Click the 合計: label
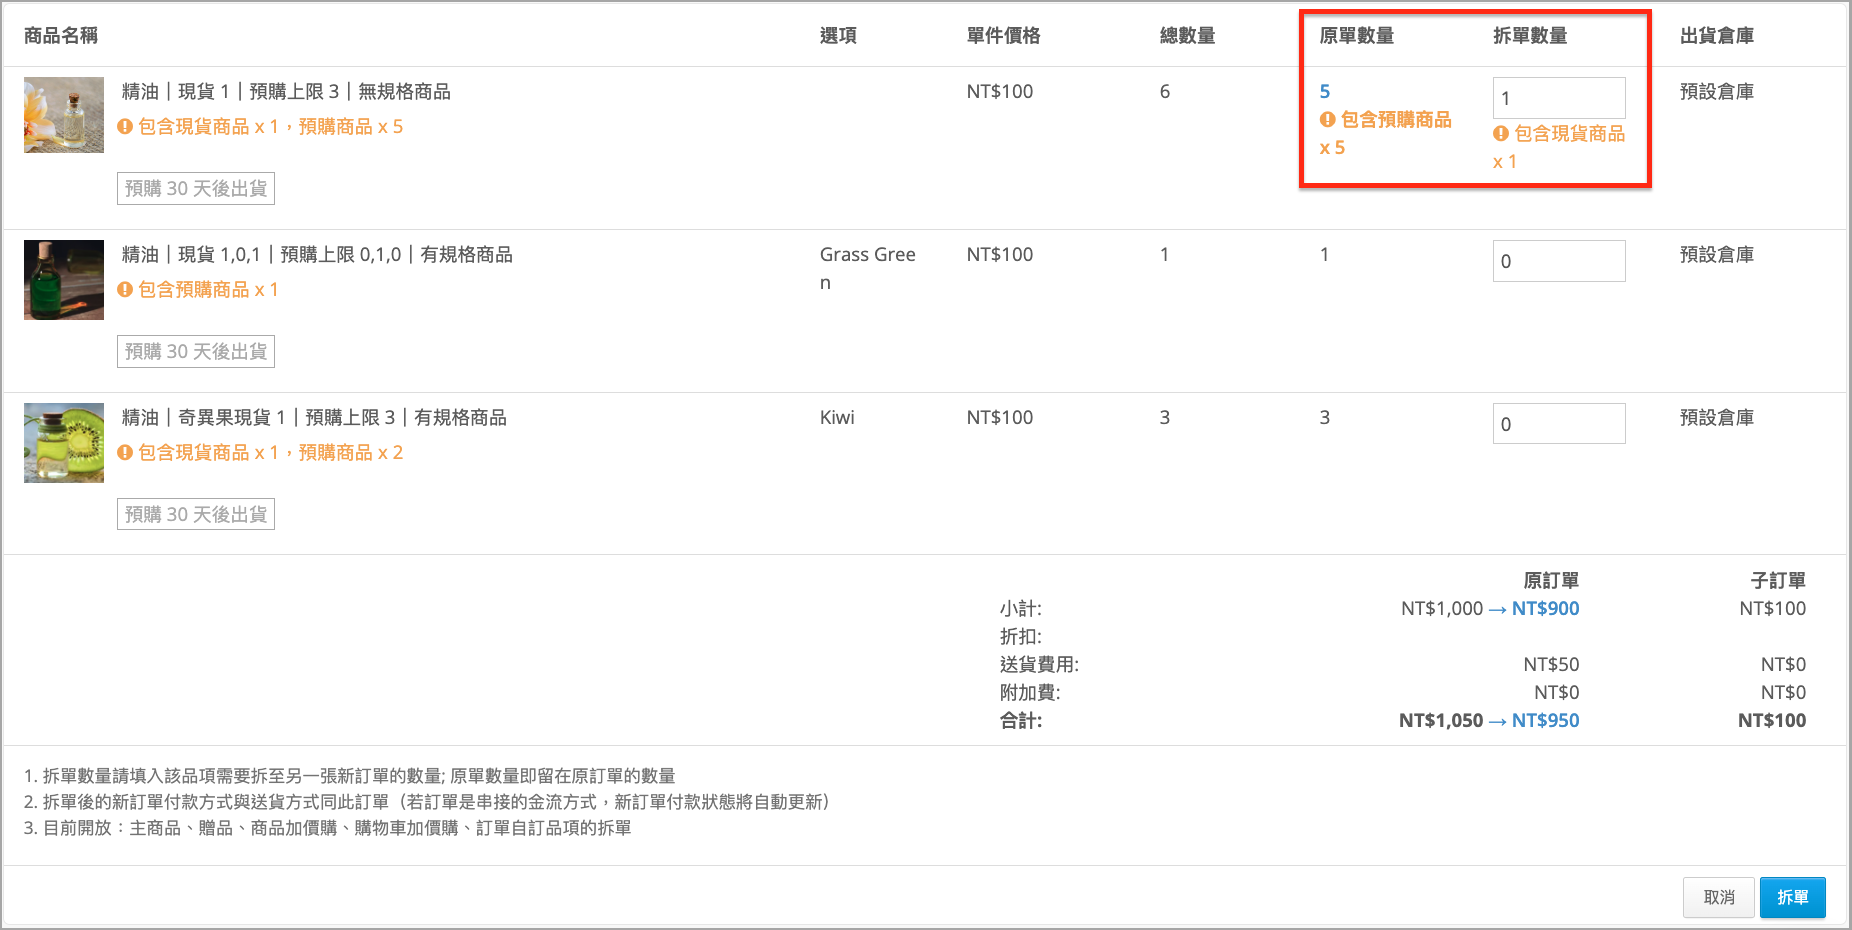The height and width of the screenshot is (930, 1852). click(1021, 721)
